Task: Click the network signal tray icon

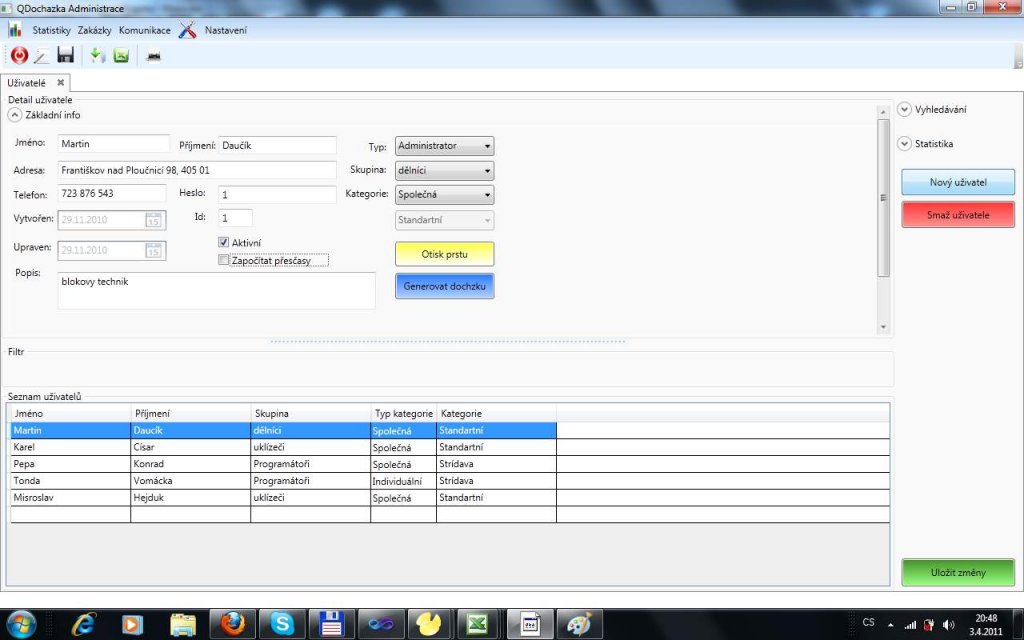Action: click(x=910, y=624)
